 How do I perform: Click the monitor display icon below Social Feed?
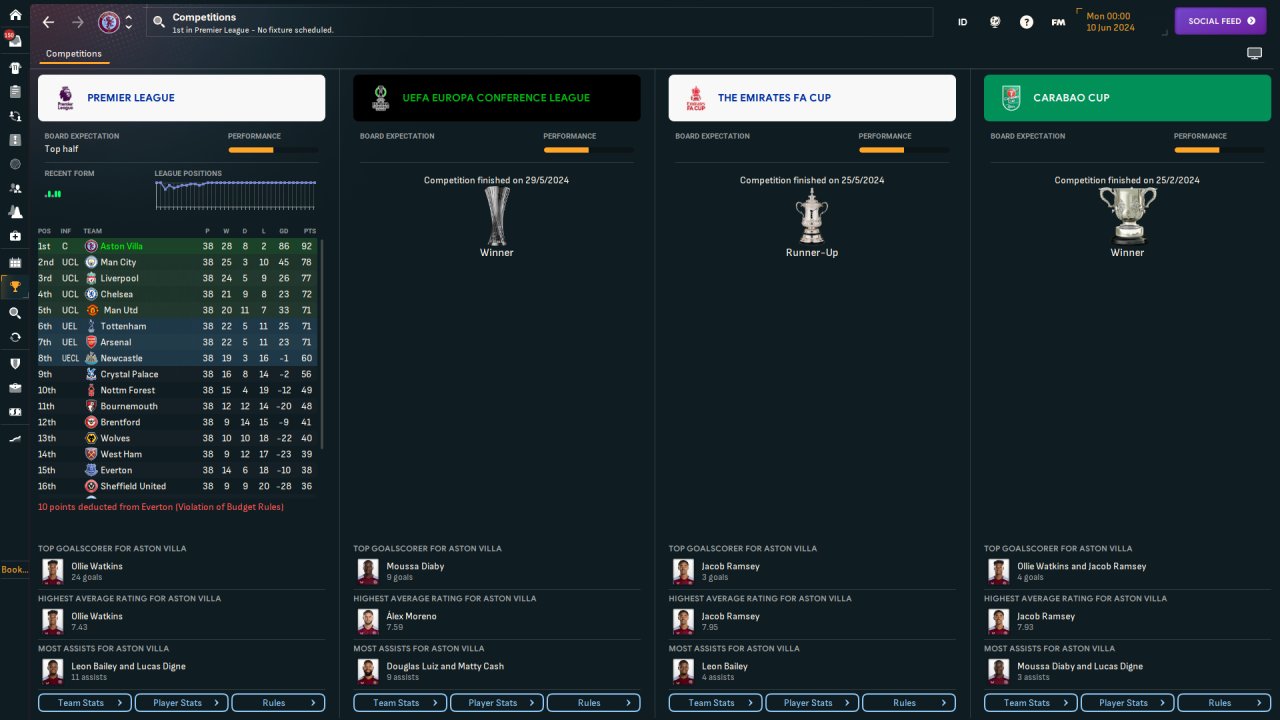tap(1254, 54)
